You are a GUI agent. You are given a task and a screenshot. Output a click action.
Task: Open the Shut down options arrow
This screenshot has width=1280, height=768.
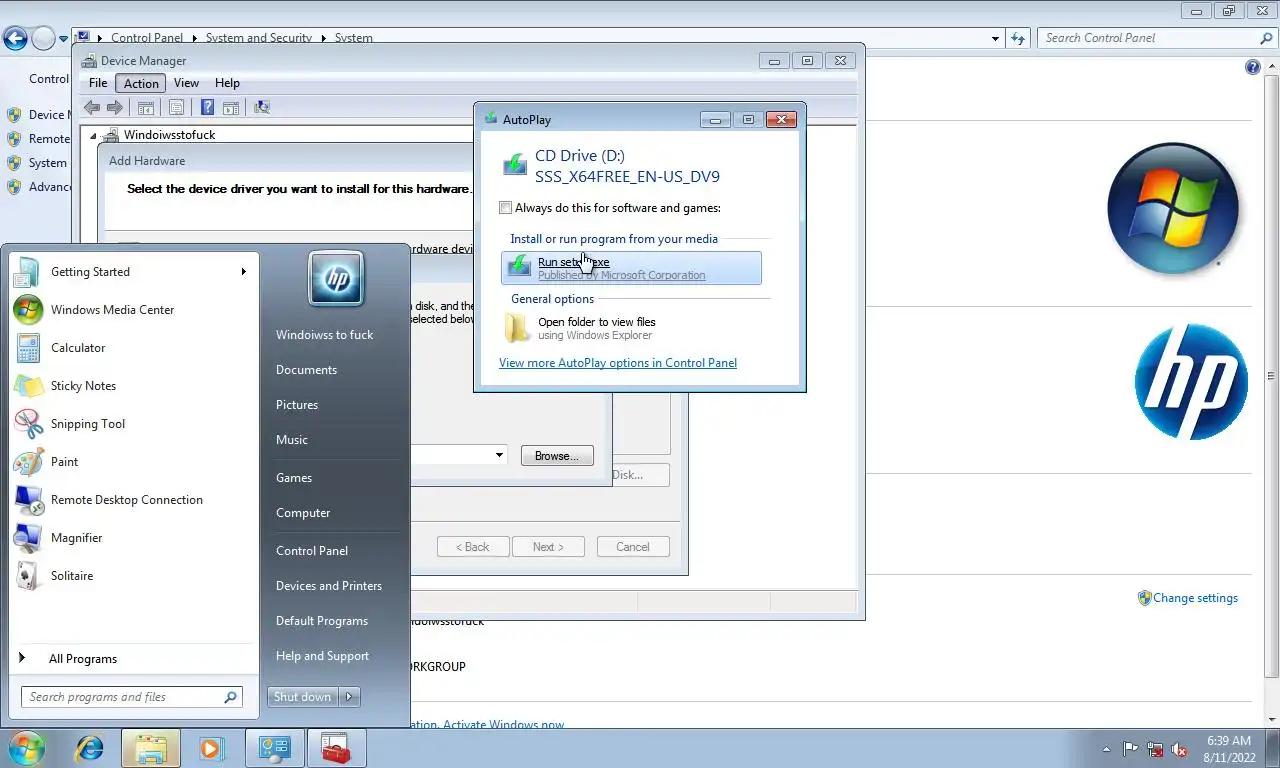coord(349,697)
